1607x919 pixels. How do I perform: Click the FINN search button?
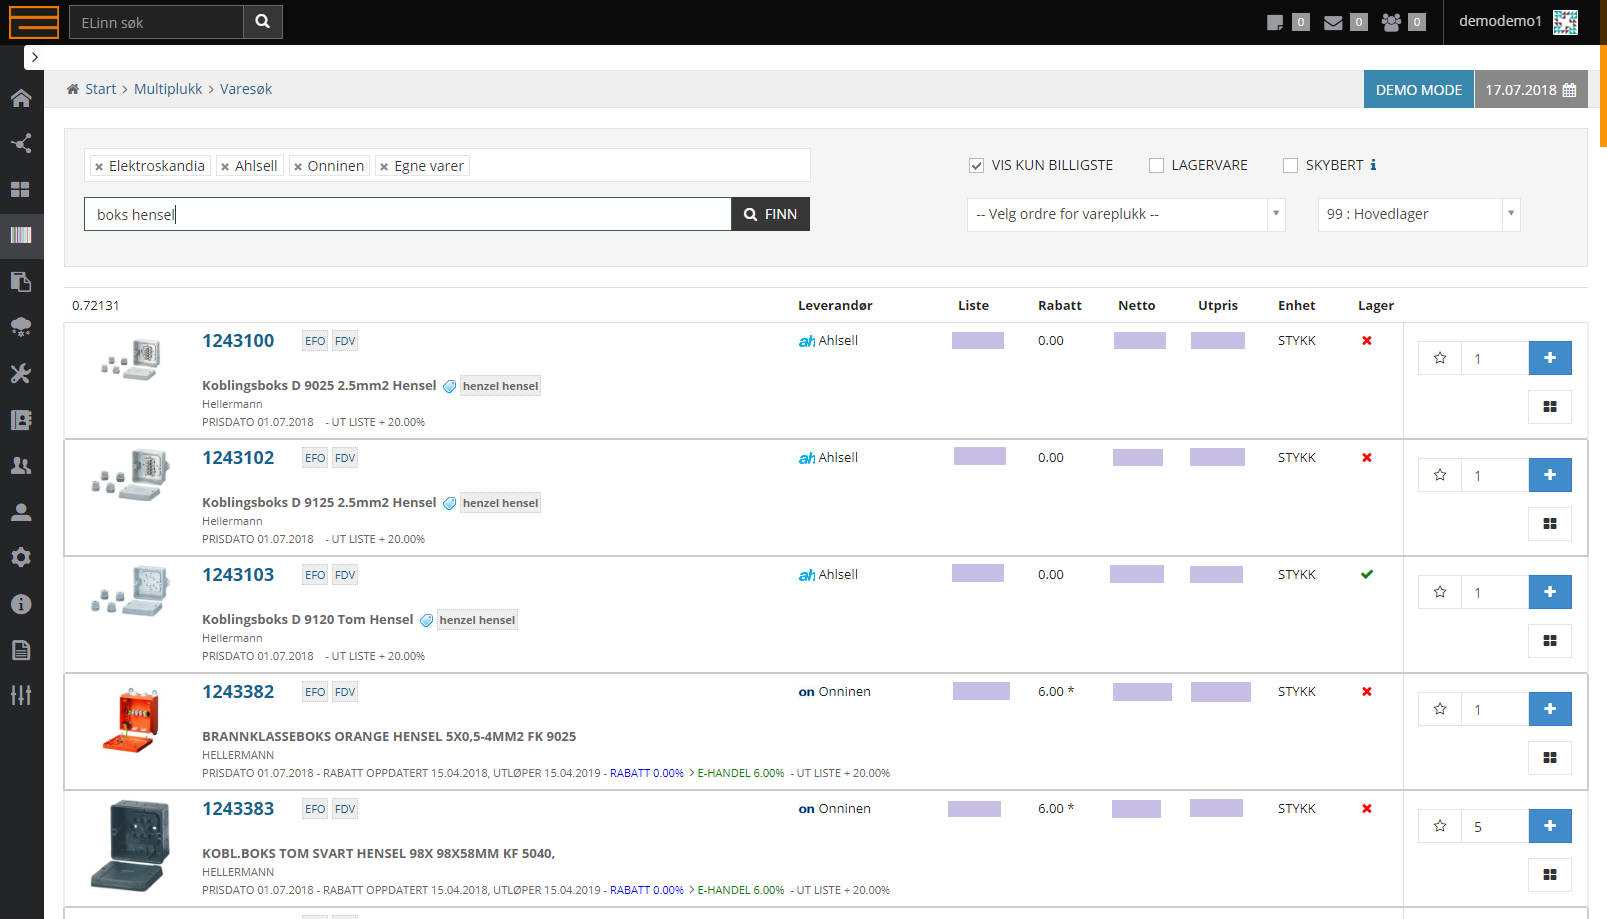pos(770,214)
